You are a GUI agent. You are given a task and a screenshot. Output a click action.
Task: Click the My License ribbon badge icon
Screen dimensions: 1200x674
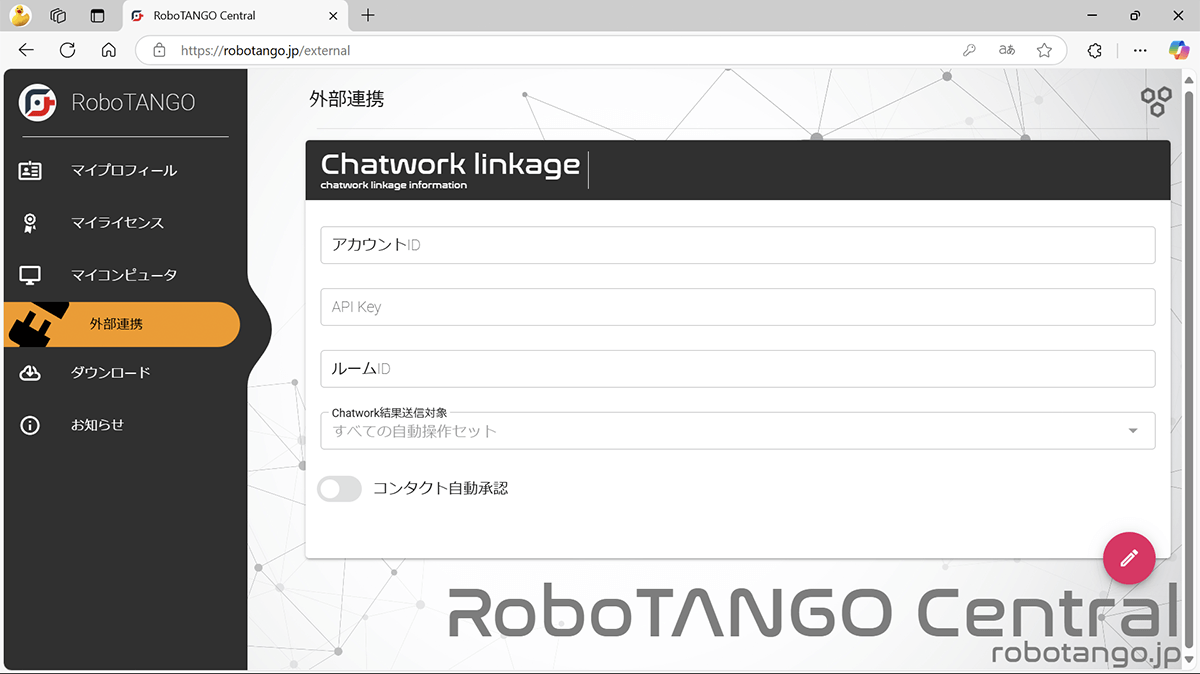[x=30, y=223]
